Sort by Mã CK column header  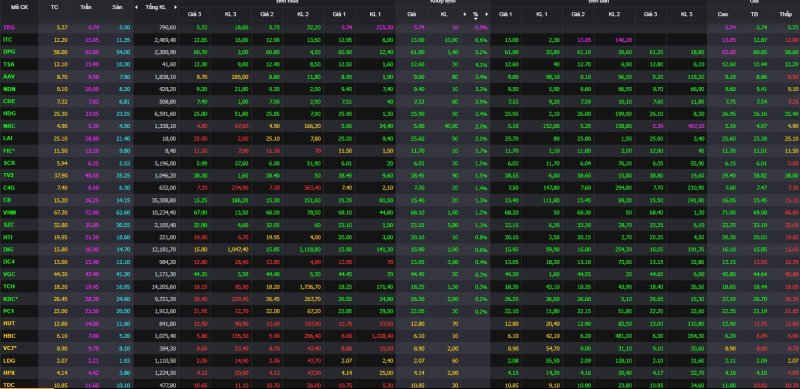click(x=19, y=7)
